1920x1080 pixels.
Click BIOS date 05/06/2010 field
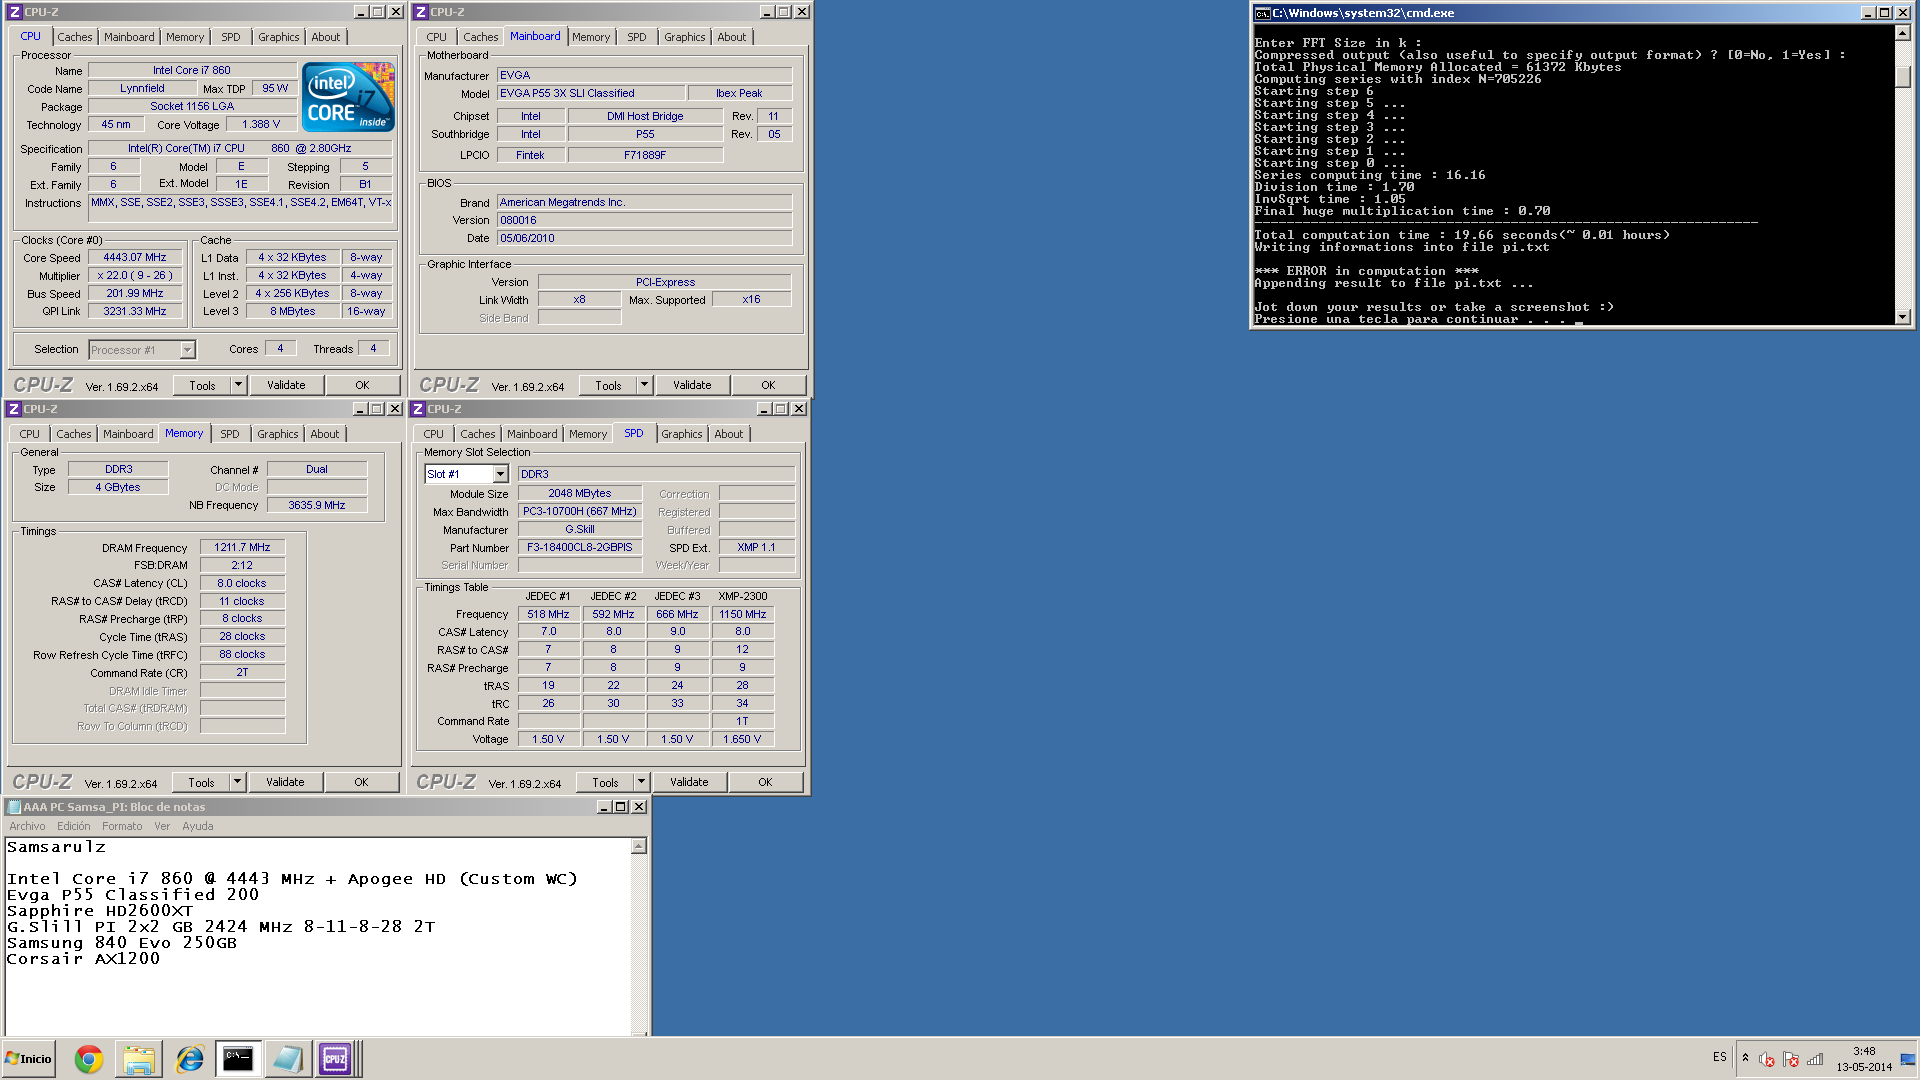(645, 238)
